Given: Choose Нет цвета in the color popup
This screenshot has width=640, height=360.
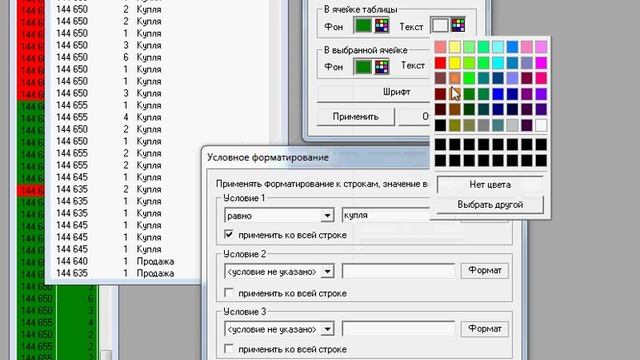Looking at the screenshot, I should 490,185.
